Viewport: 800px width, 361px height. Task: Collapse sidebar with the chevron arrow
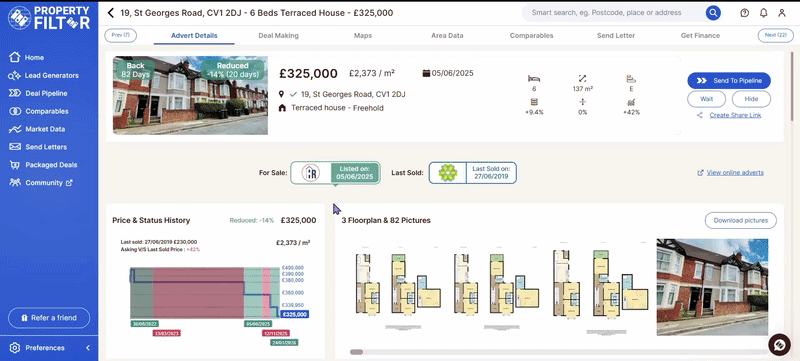88,348
